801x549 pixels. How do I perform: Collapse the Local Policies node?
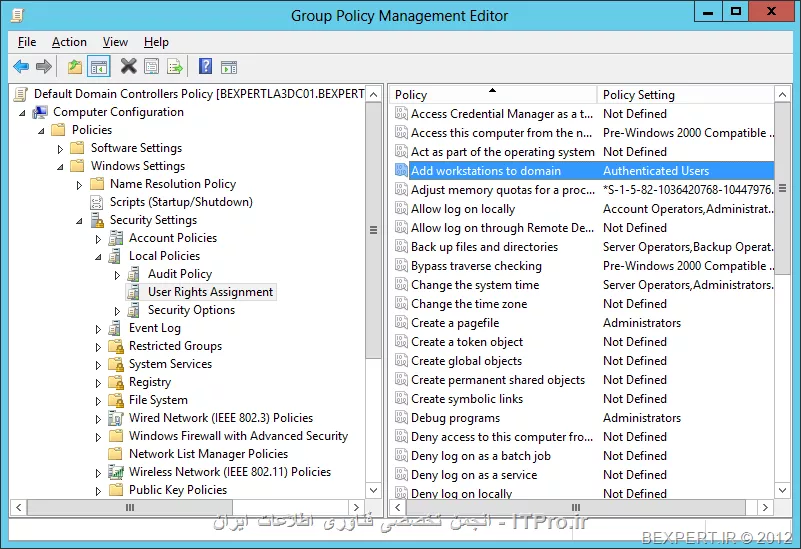tap(98, 256)
